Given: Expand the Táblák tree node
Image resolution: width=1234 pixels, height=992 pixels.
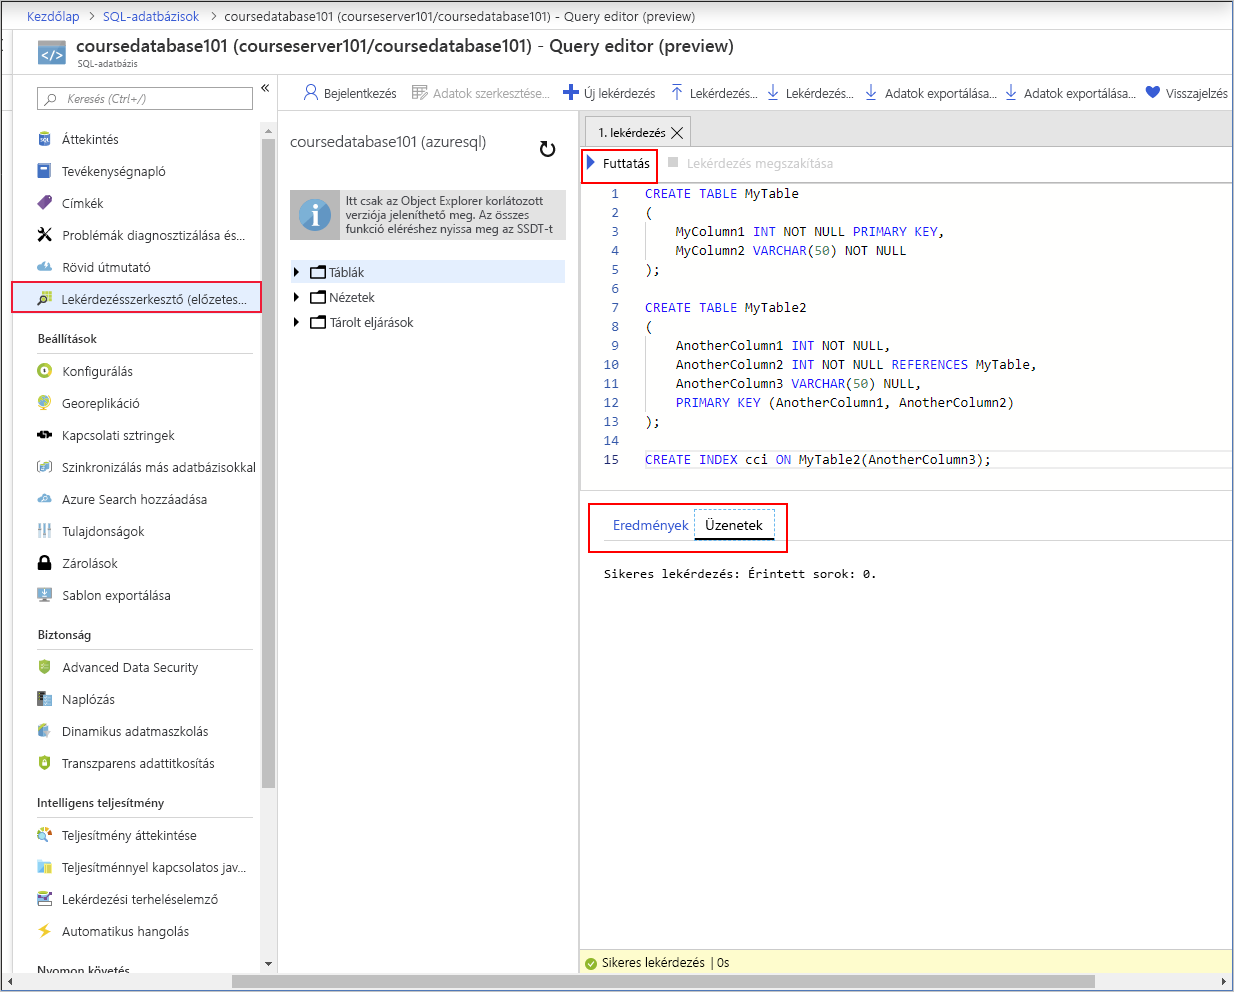Looking at the screenshot, I should pos(297,272).
